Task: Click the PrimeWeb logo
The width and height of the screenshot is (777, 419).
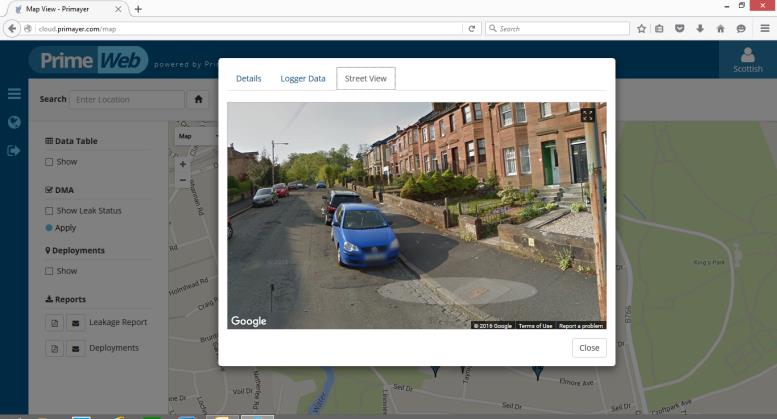Action: pos(89,60)
